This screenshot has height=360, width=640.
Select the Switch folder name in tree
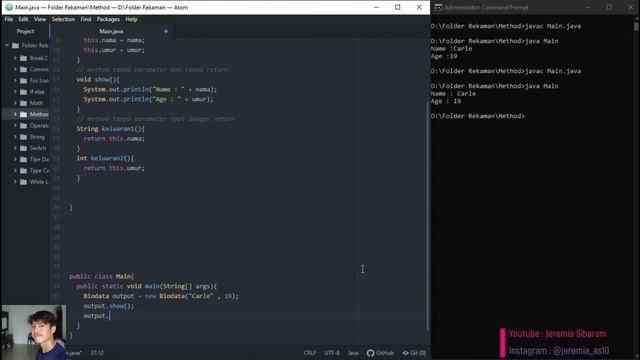pyautogui.click(x=38, y=148)
